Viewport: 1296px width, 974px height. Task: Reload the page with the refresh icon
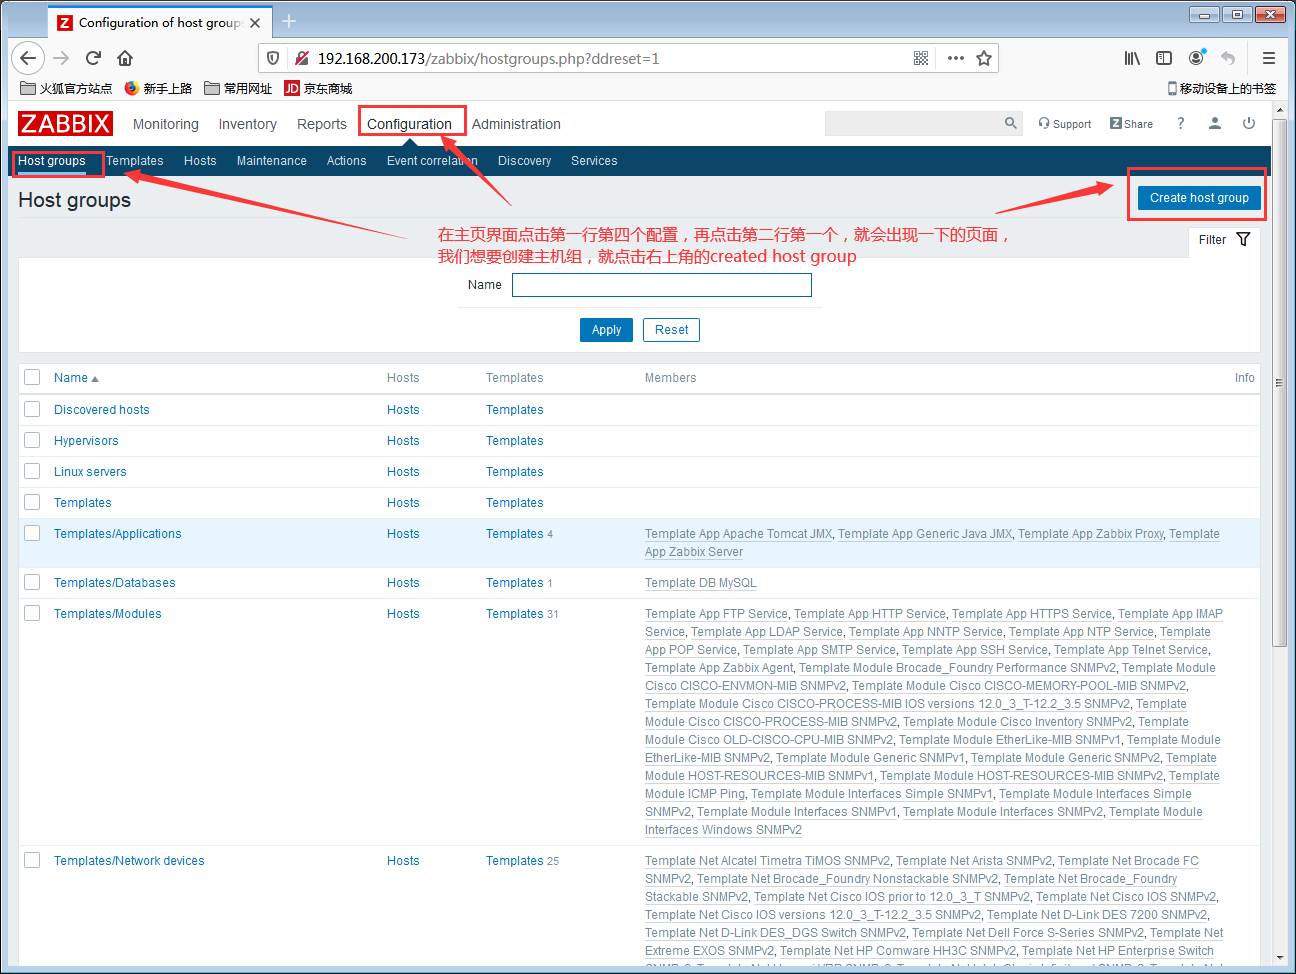coord(93,58)
